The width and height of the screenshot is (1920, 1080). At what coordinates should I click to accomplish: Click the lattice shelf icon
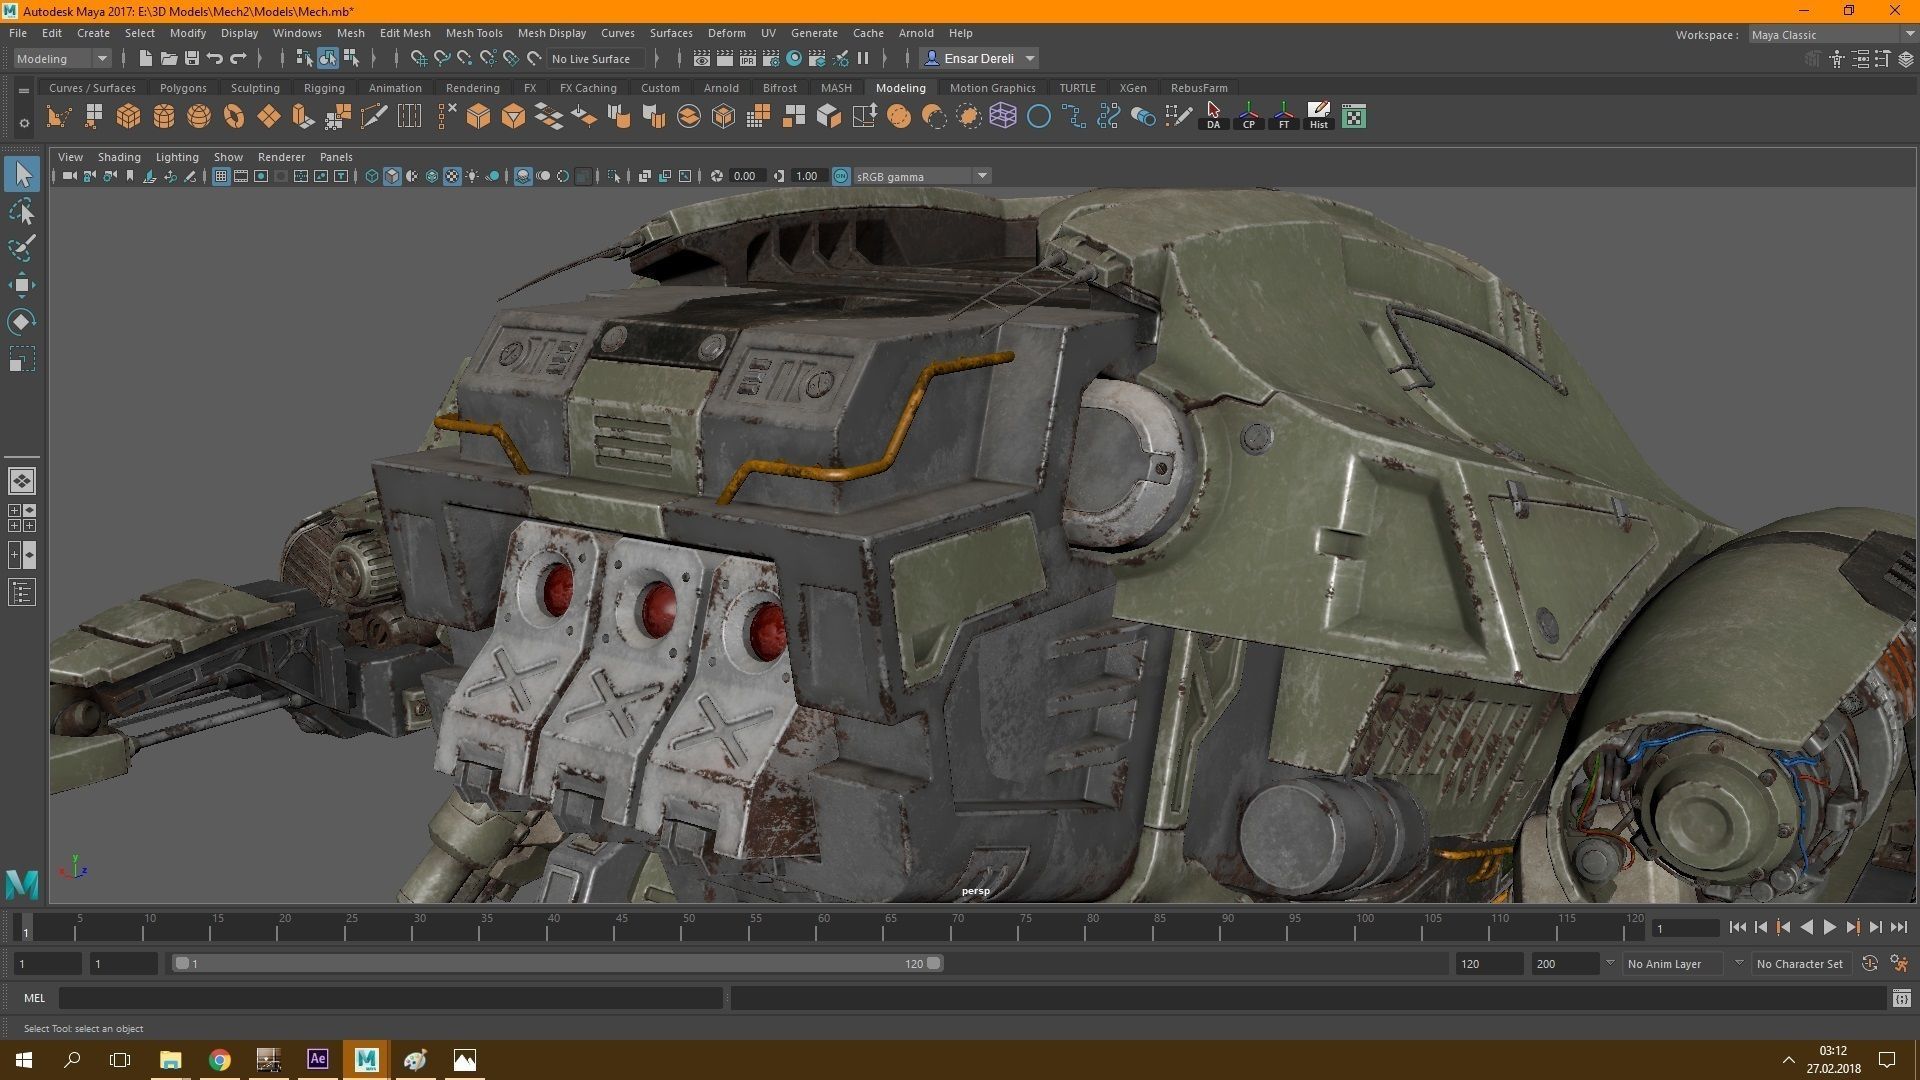coord(1003,117)
